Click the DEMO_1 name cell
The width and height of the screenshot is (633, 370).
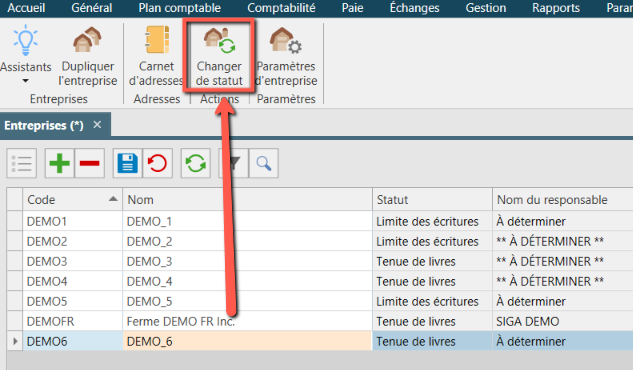pos(247,221)
